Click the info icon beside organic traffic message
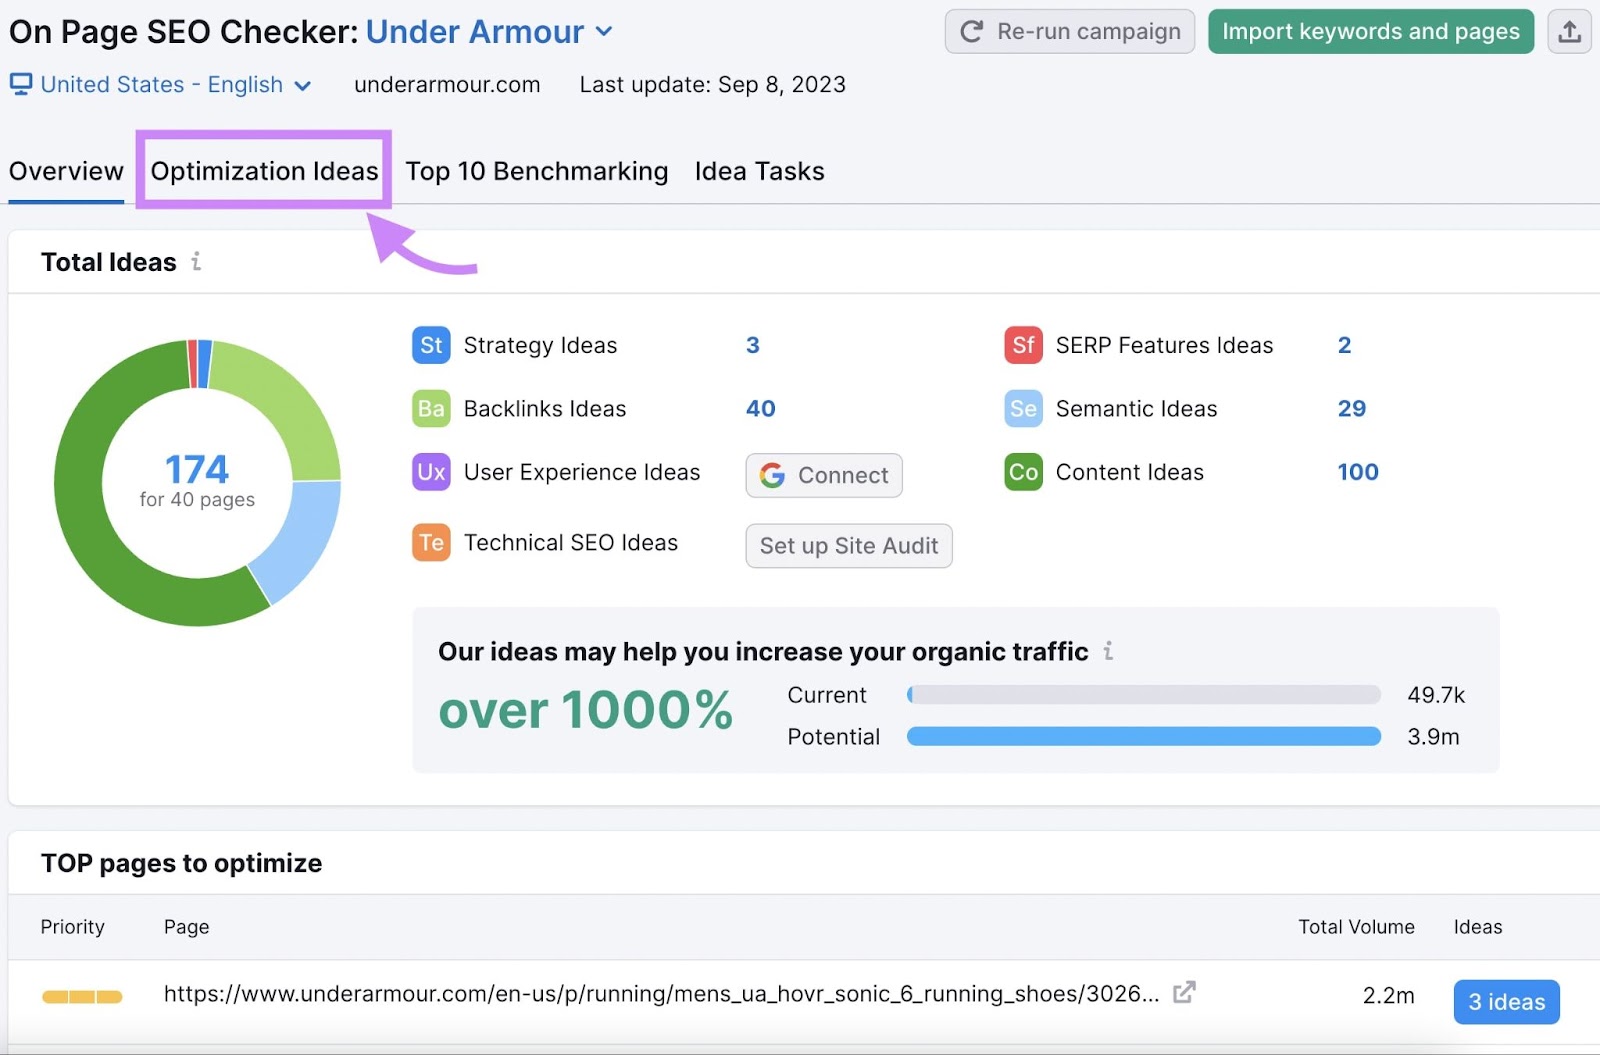 [1108, 651]
